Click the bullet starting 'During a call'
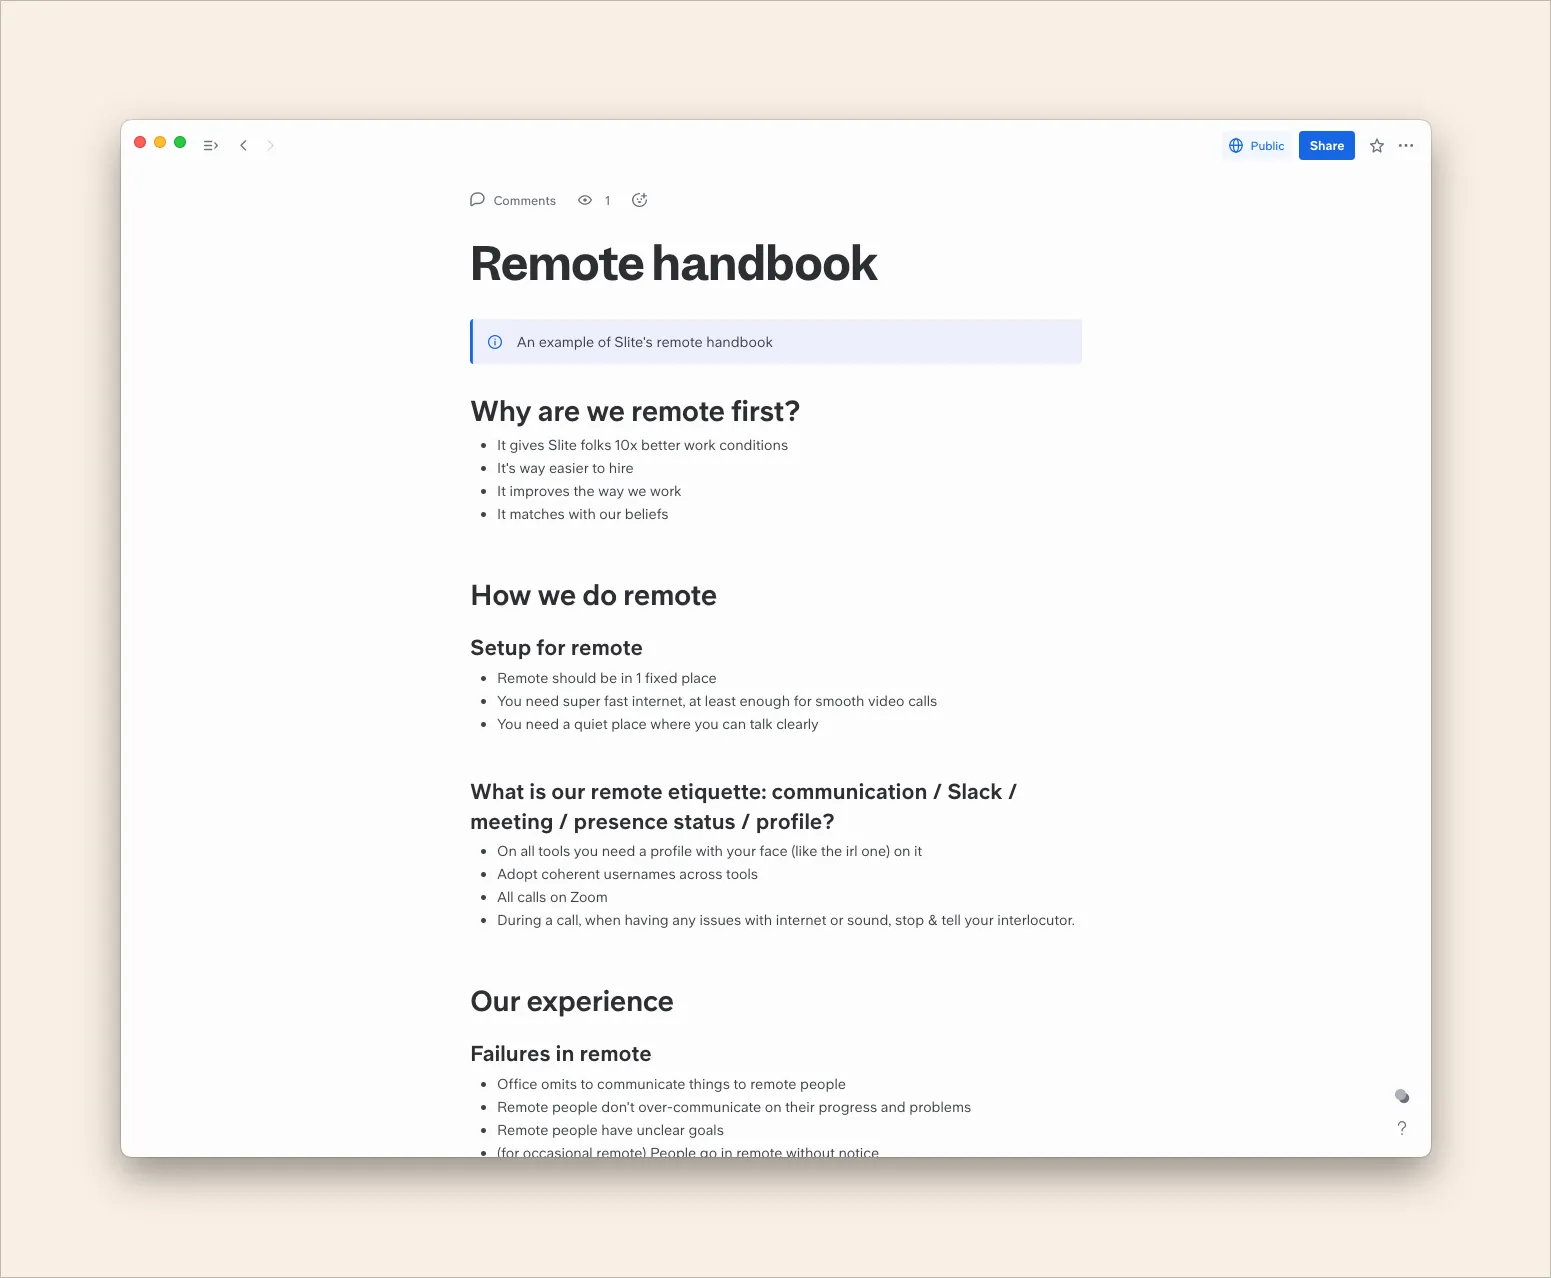The image size is (1551, 1278). [x=786, y=920]
